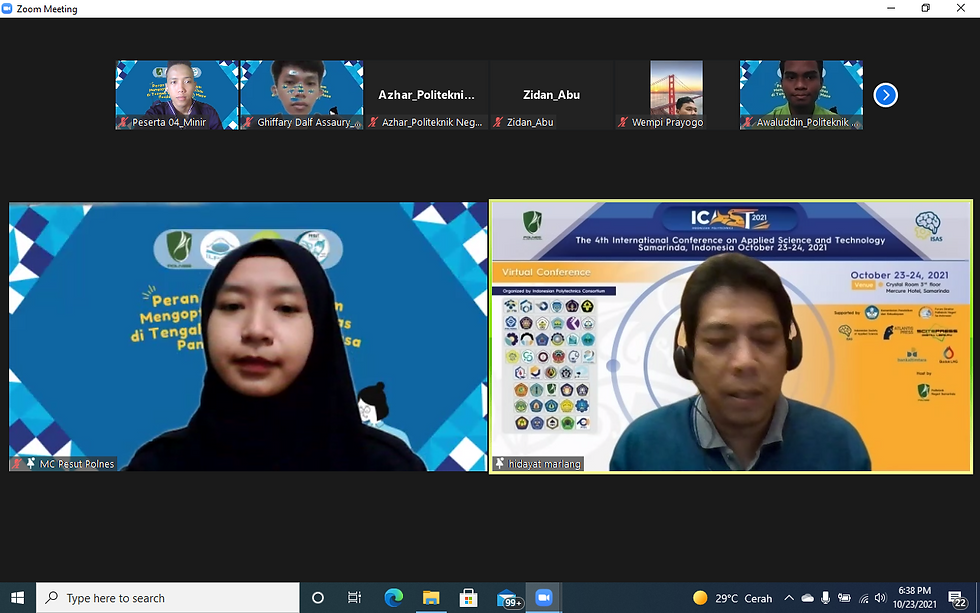
Task: Open Wi-Fi network icon in tray
Action: tap(863, 598)
